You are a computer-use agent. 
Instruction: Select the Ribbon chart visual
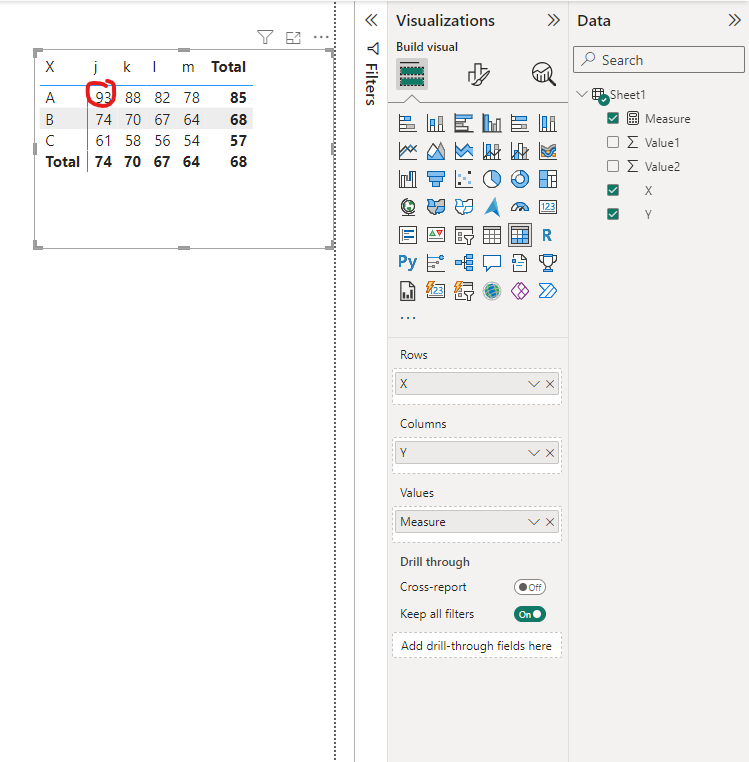click(548, 151)
